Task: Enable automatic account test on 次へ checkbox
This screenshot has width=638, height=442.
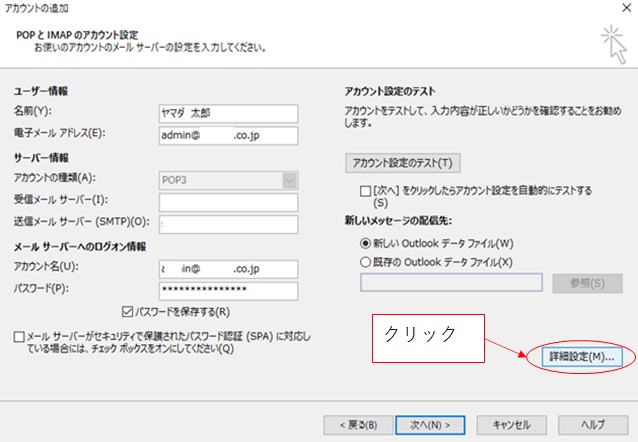Action: 365,191
